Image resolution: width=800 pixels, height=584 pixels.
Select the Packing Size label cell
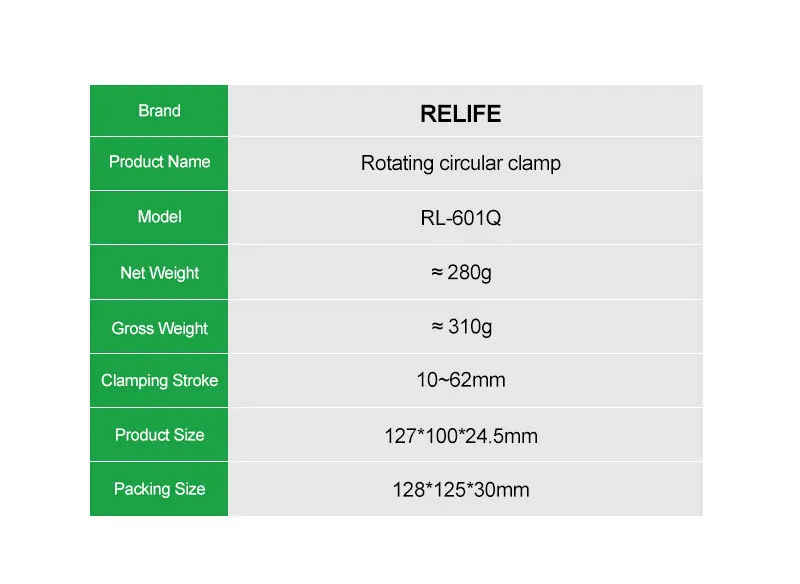coord(159,489)
